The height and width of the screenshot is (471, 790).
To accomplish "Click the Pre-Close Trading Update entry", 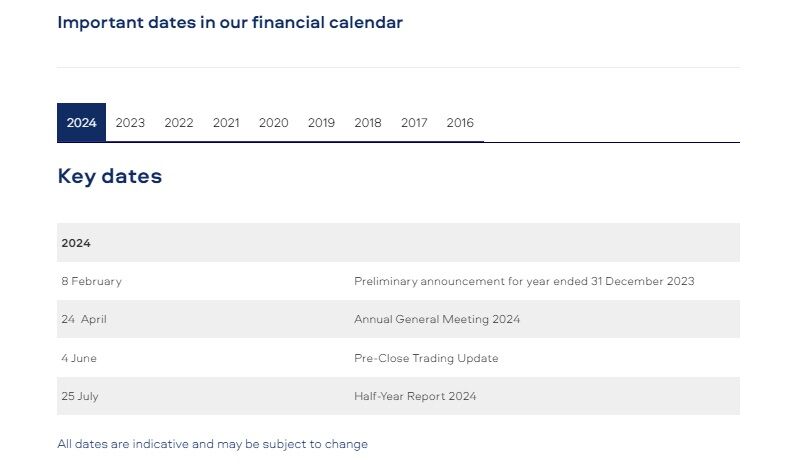I will coord(426,358).
